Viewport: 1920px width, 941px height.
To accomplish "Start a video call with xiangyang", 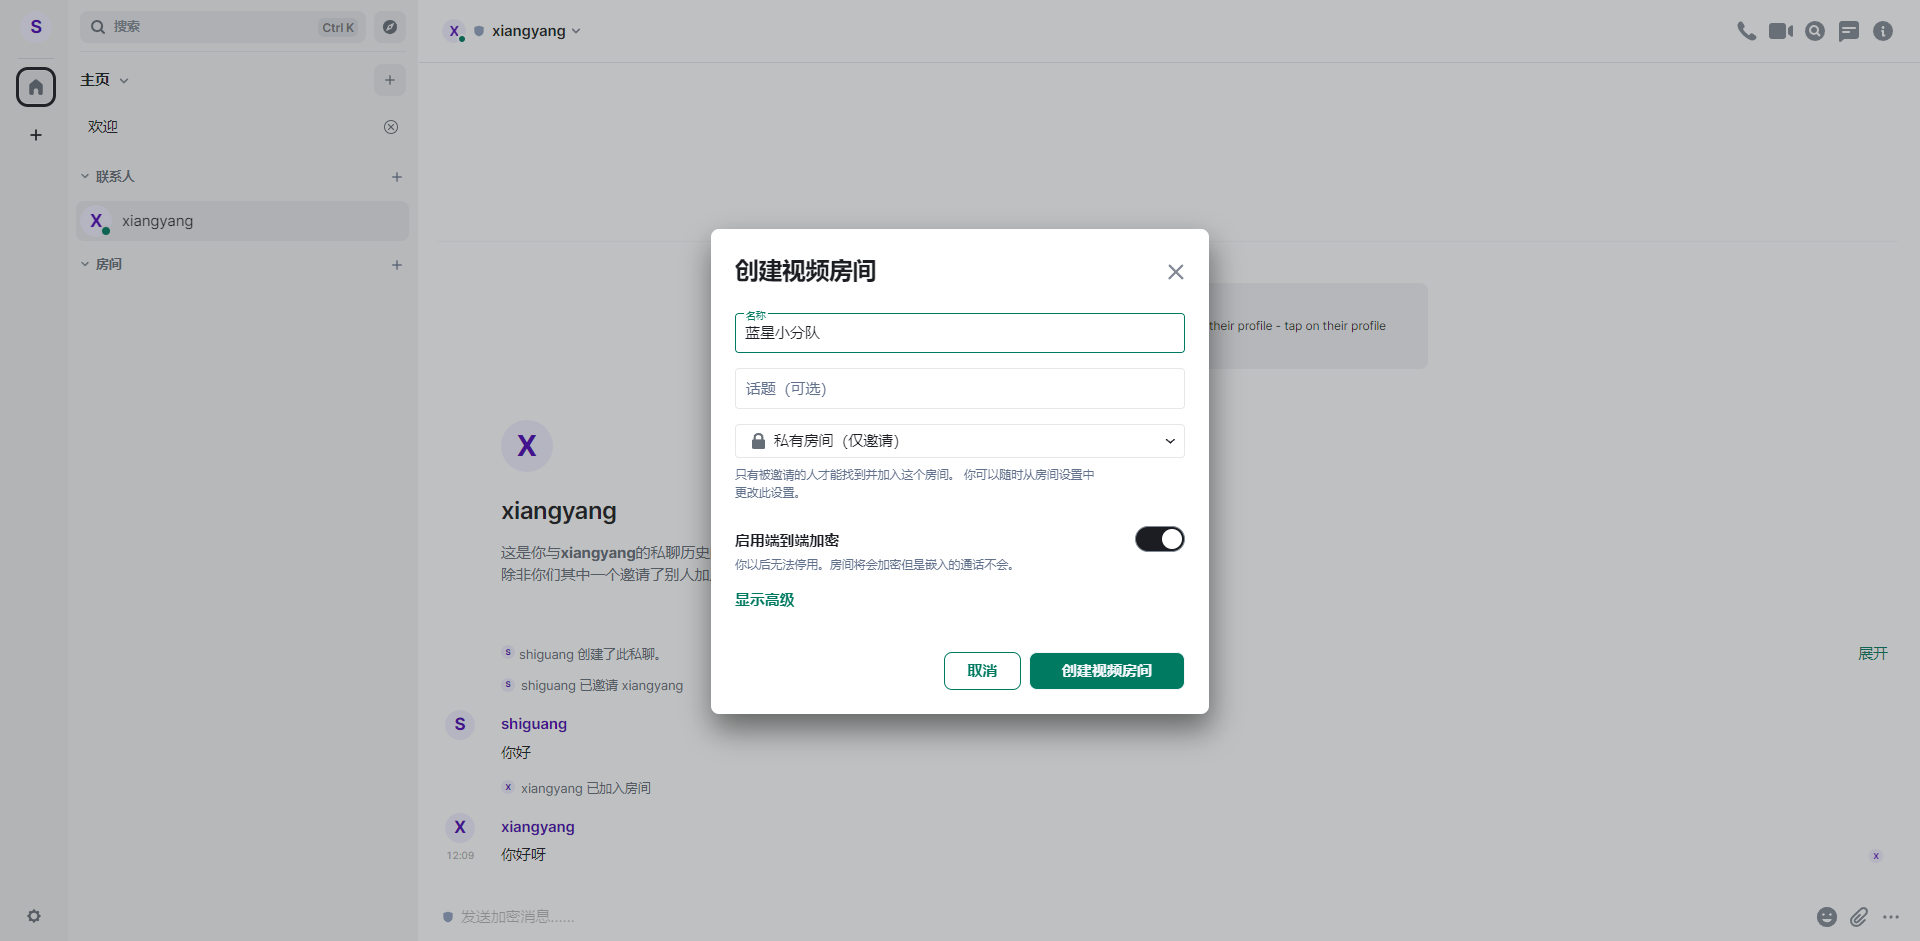I will pos(1781,31).
